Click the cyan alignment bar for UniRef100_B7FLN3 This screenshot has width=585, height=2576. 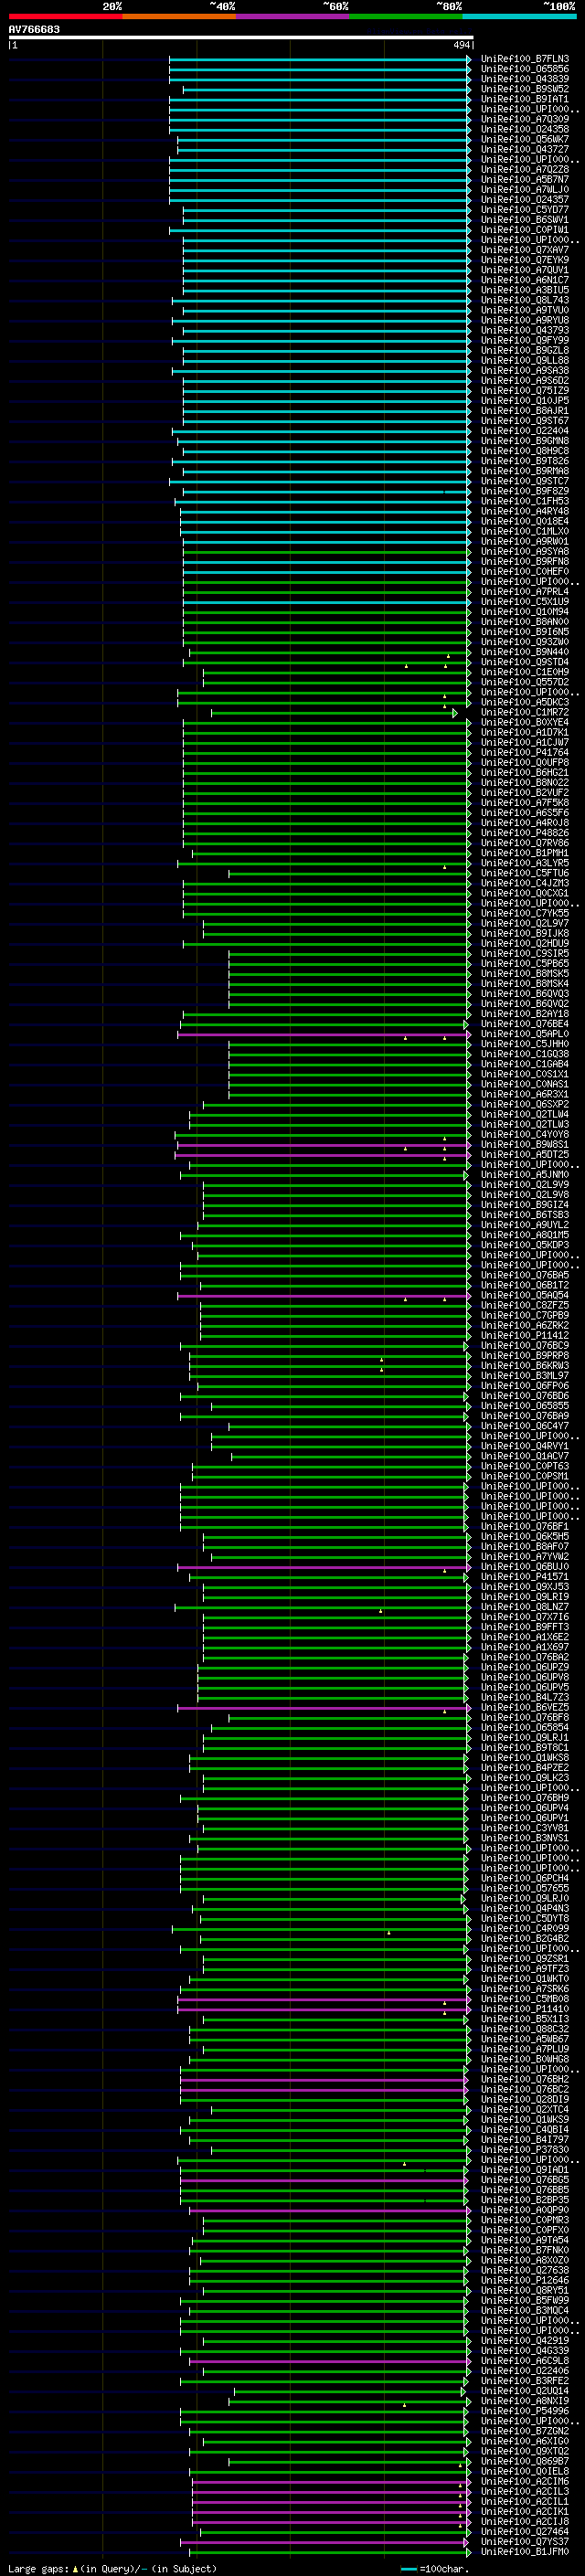(319, 59)
